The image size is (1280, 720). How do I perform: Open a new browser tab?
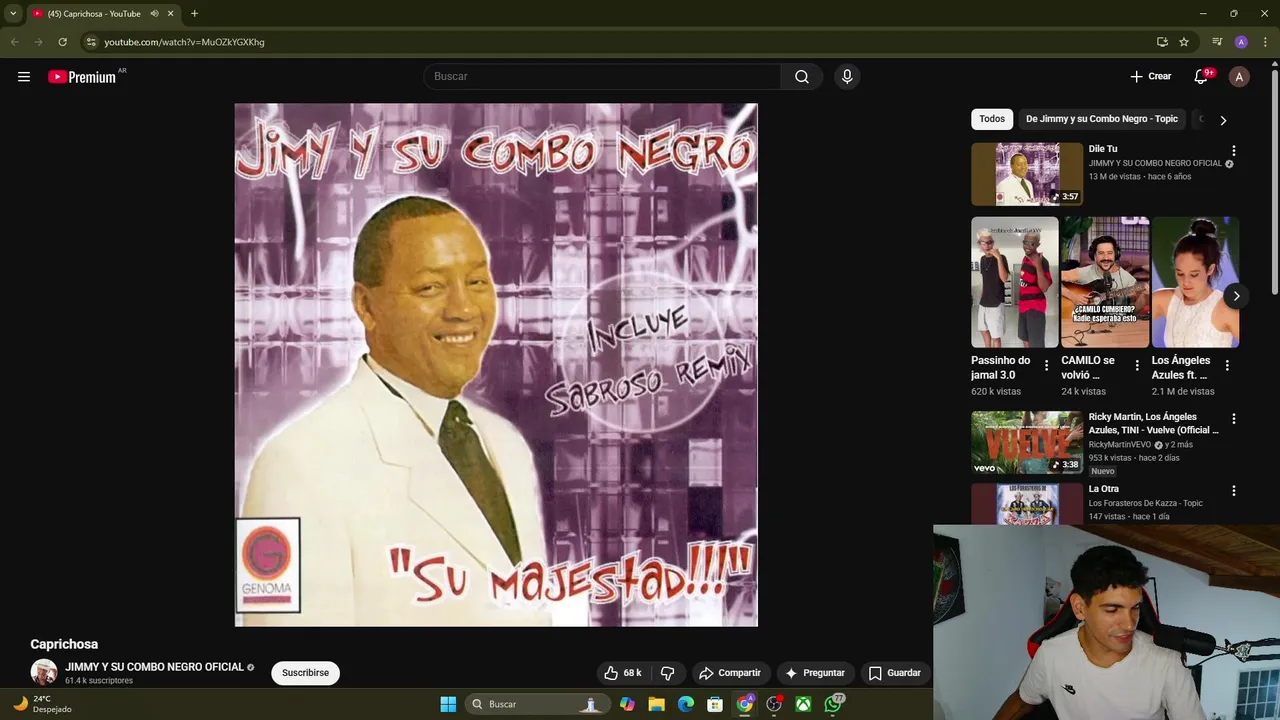click(194, 14)
